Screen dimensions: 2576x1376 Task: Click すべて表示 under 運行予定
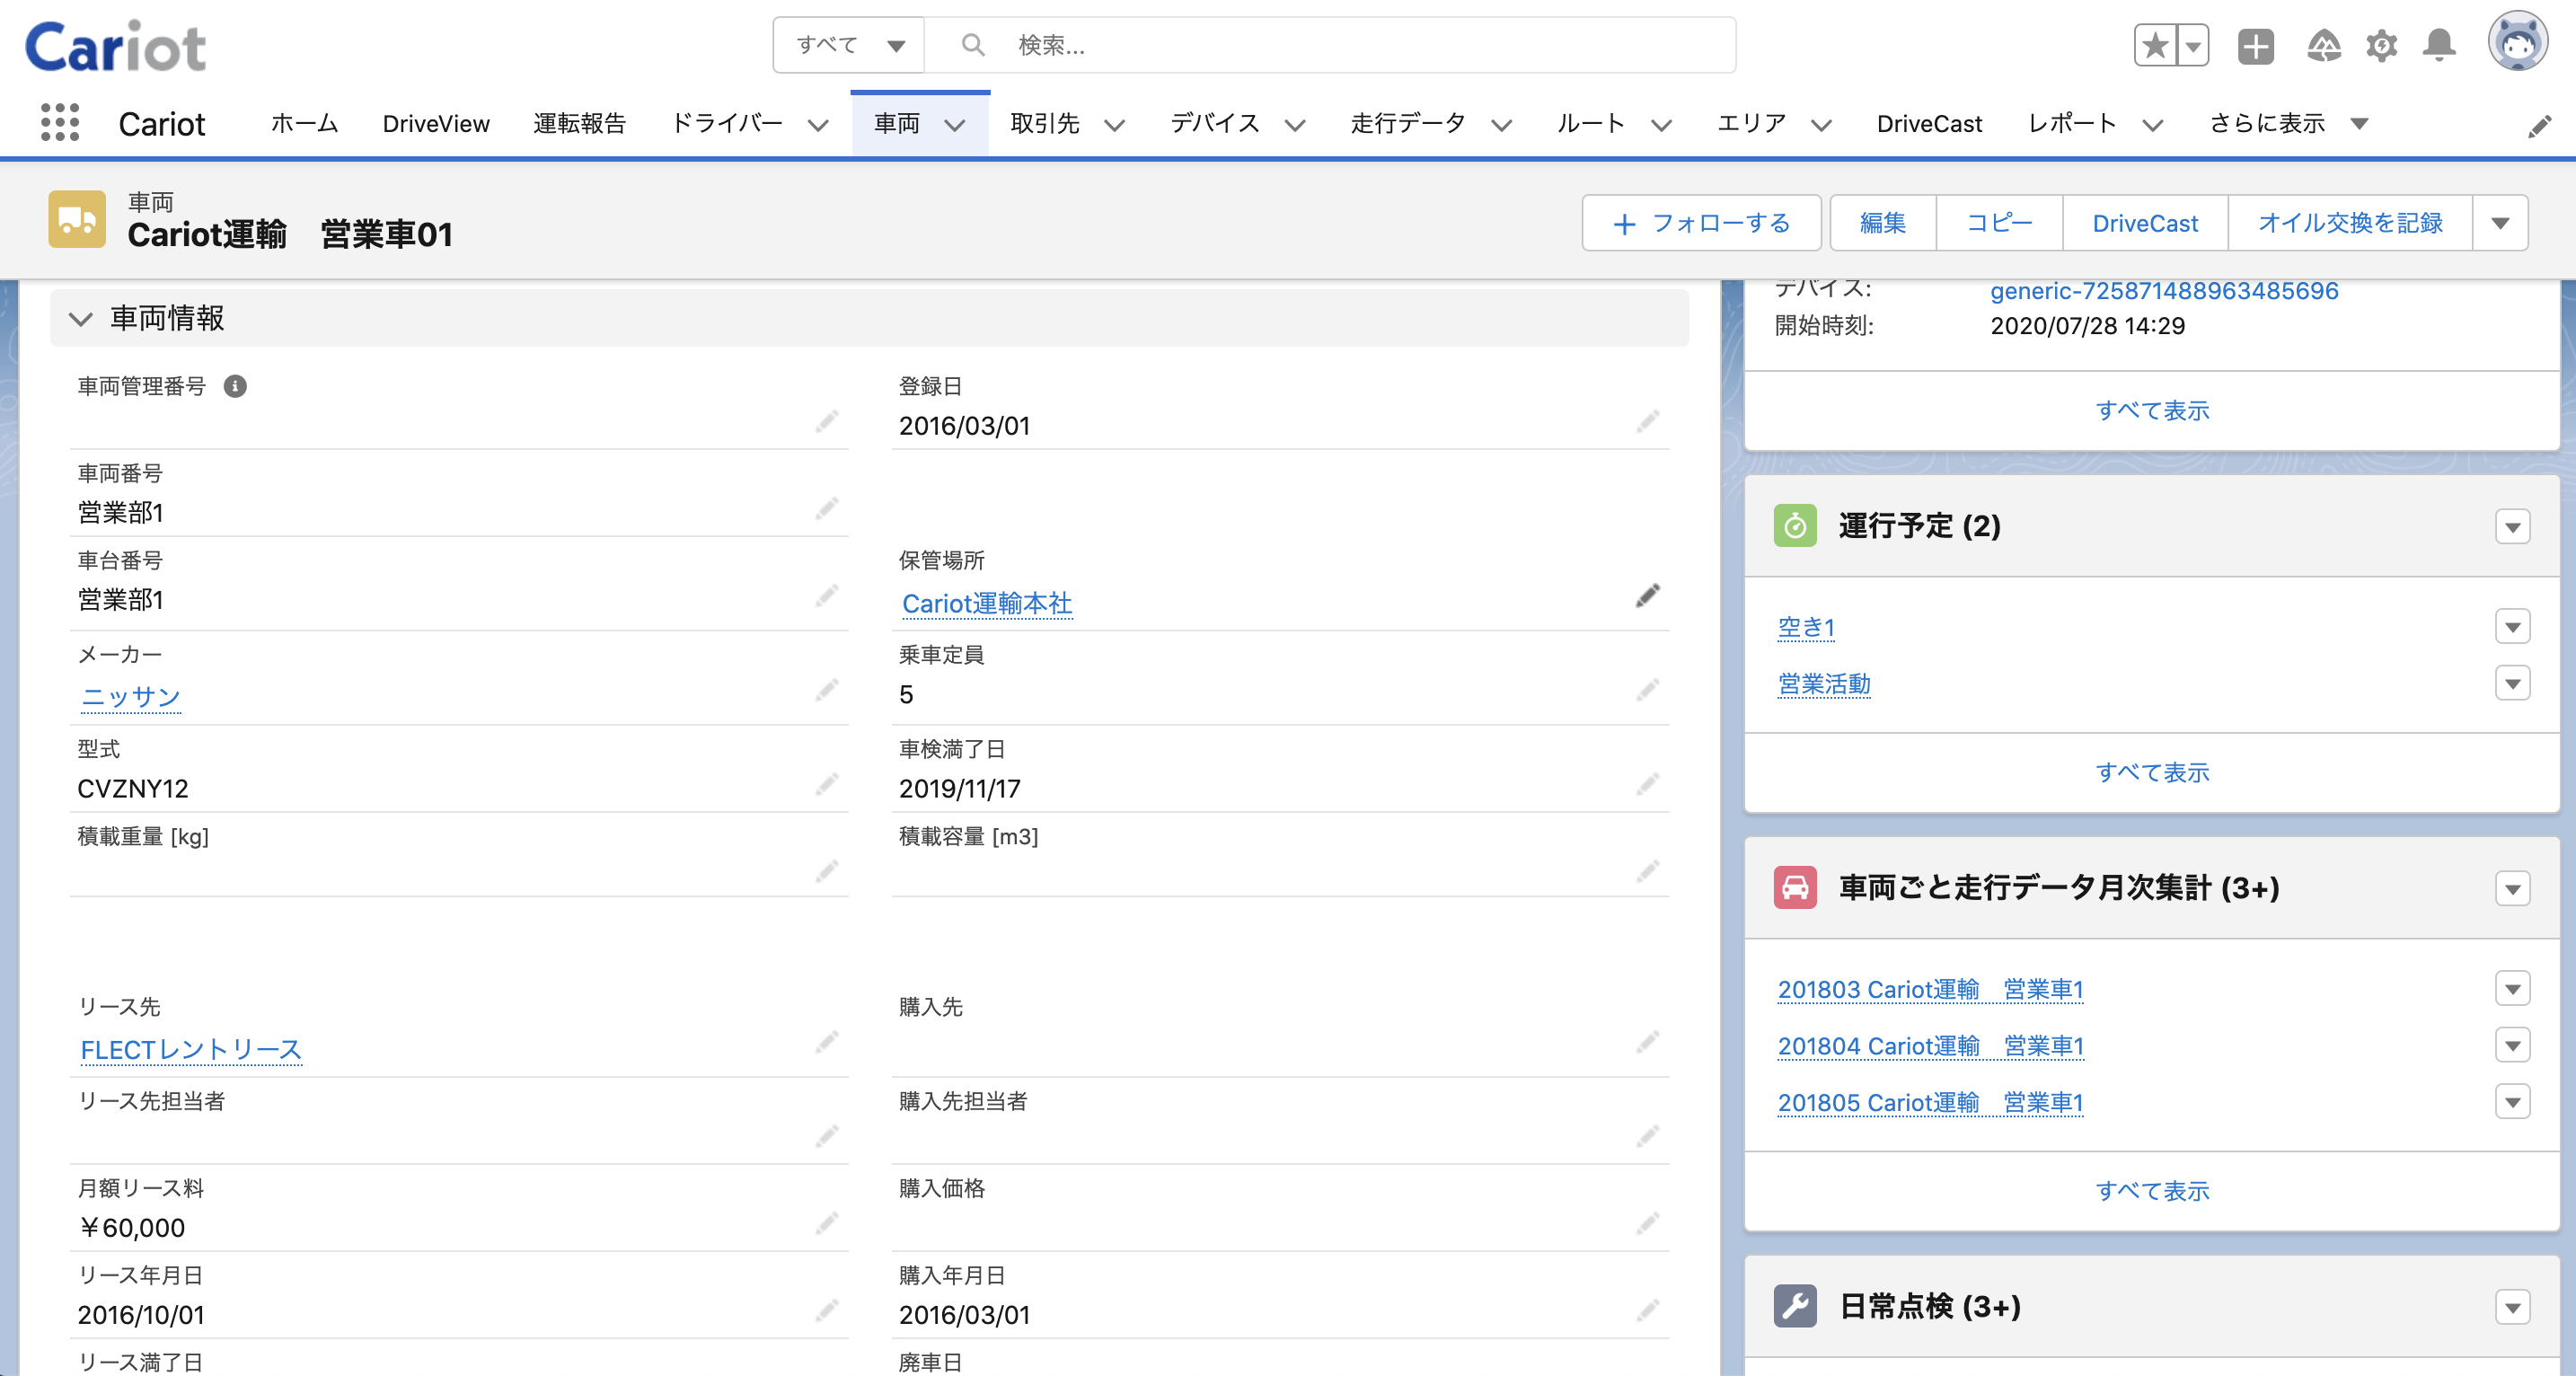pyautogui.click(x=2152, y=773)
